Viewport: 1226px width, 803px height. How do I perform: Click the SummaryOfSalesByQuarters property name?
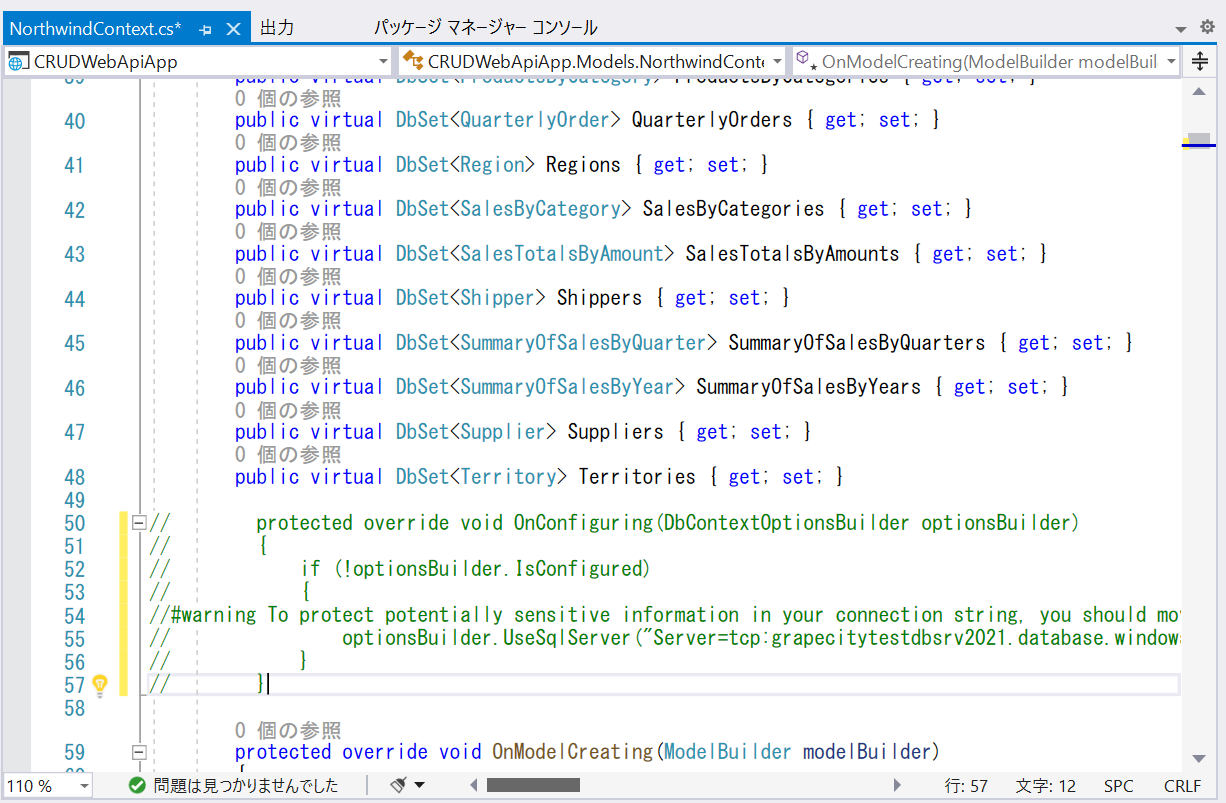click(857, 343)
